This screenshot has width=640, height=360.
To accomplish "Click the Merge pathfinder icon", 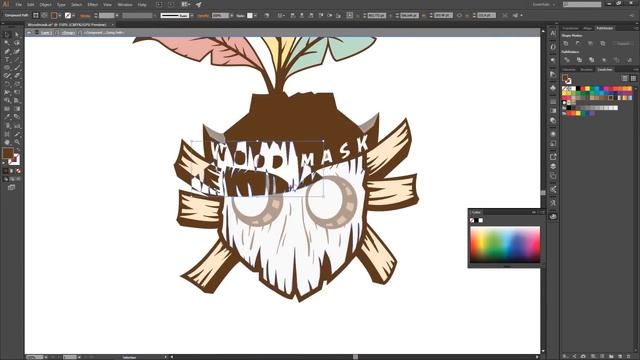I will (591, 60).
